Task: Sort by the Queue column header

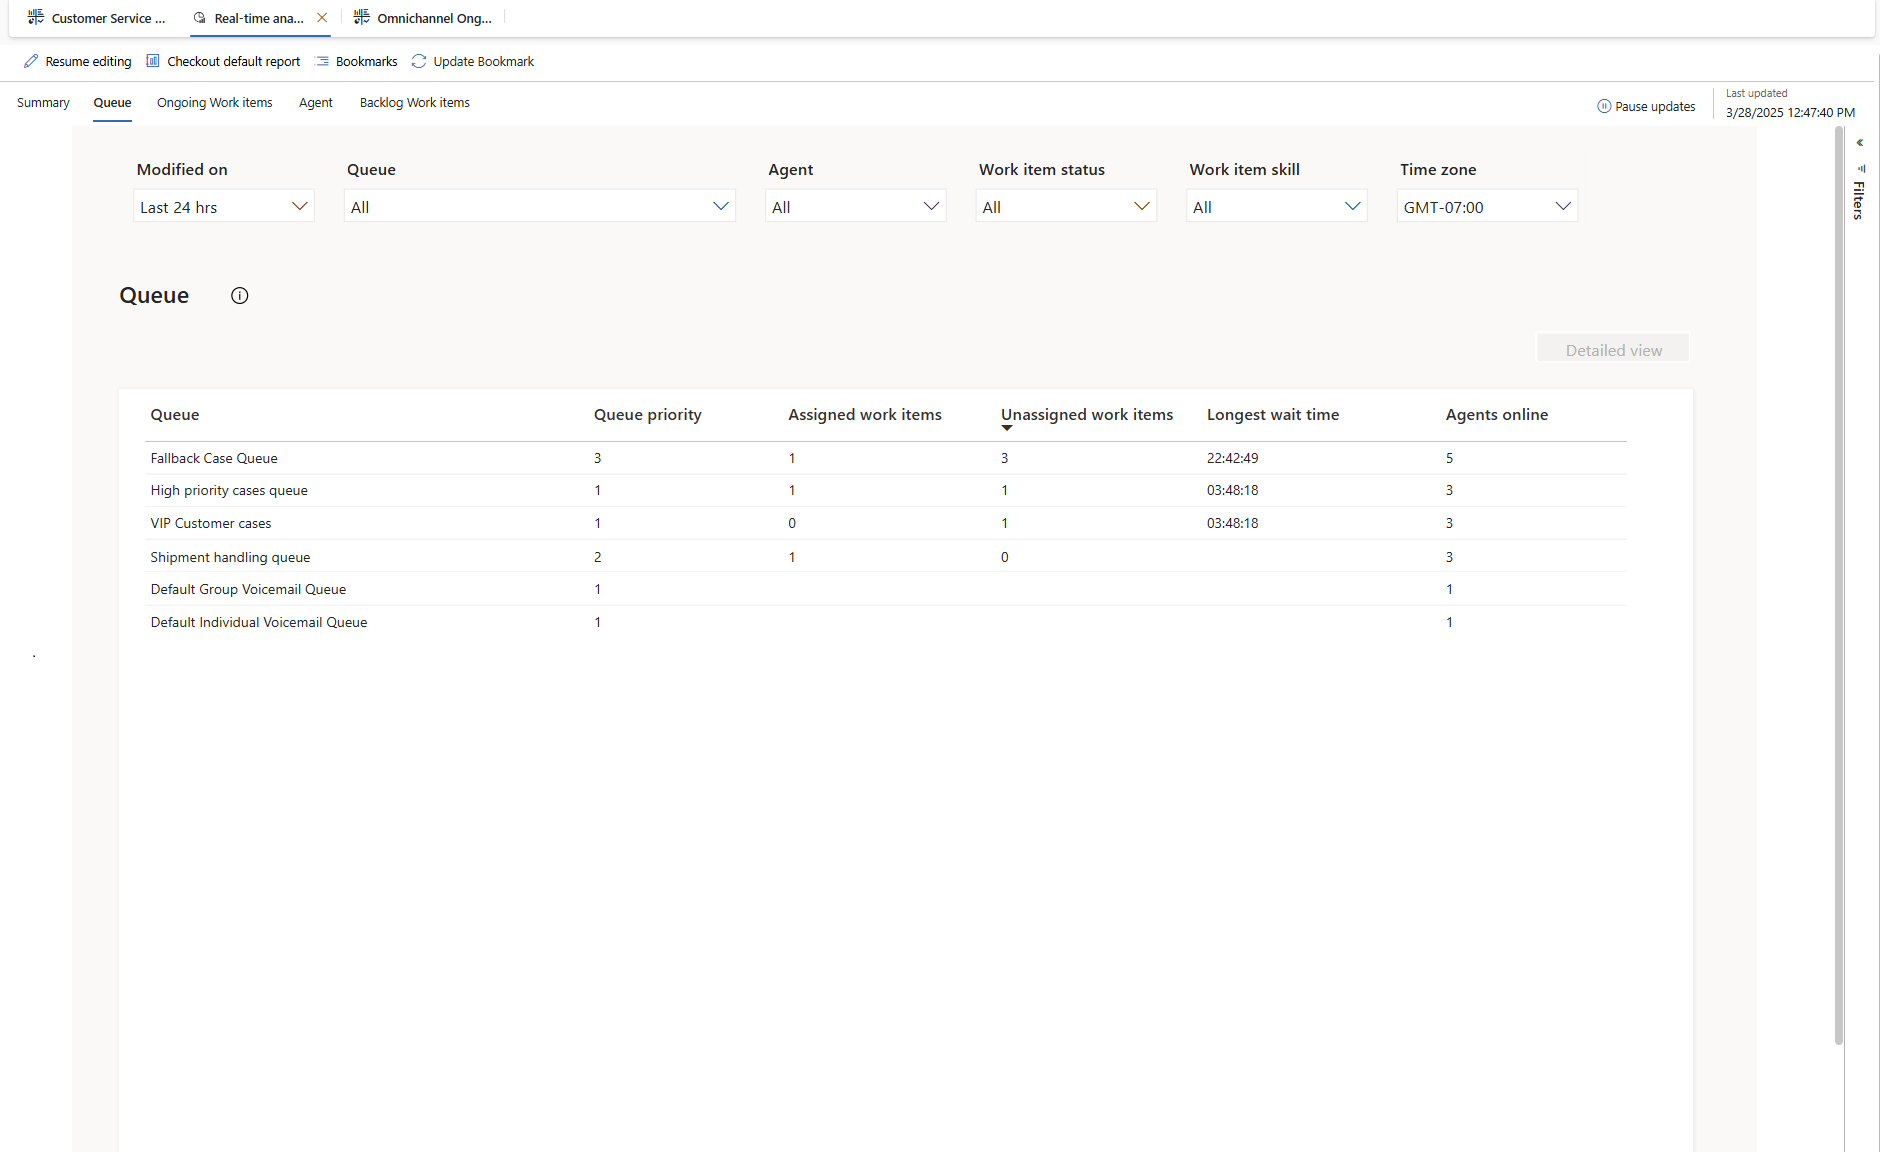Action: (175, 414)
